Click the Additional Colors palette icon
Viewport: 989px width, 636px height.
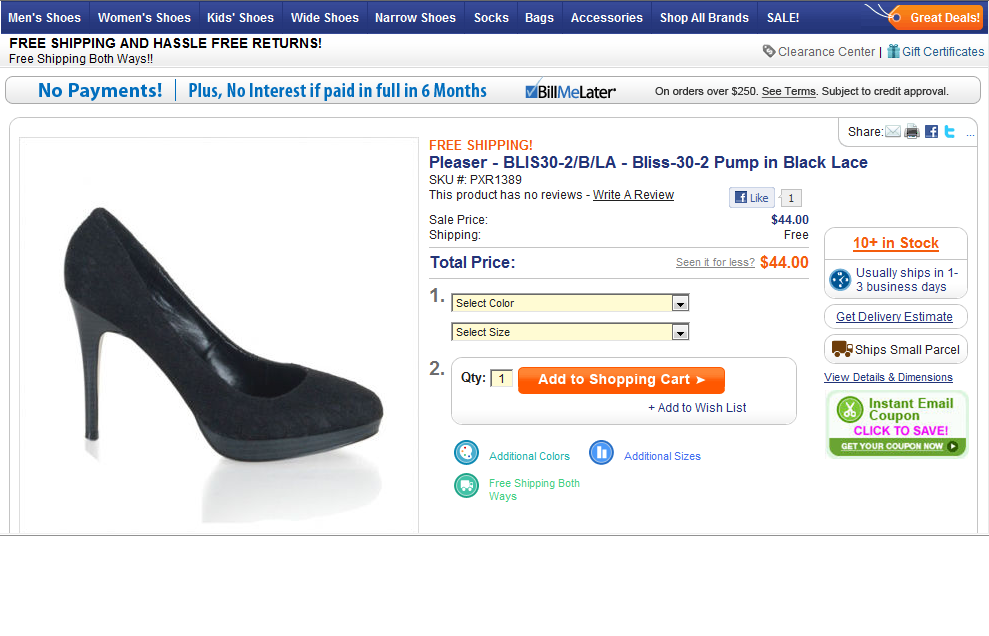[467, 452]
